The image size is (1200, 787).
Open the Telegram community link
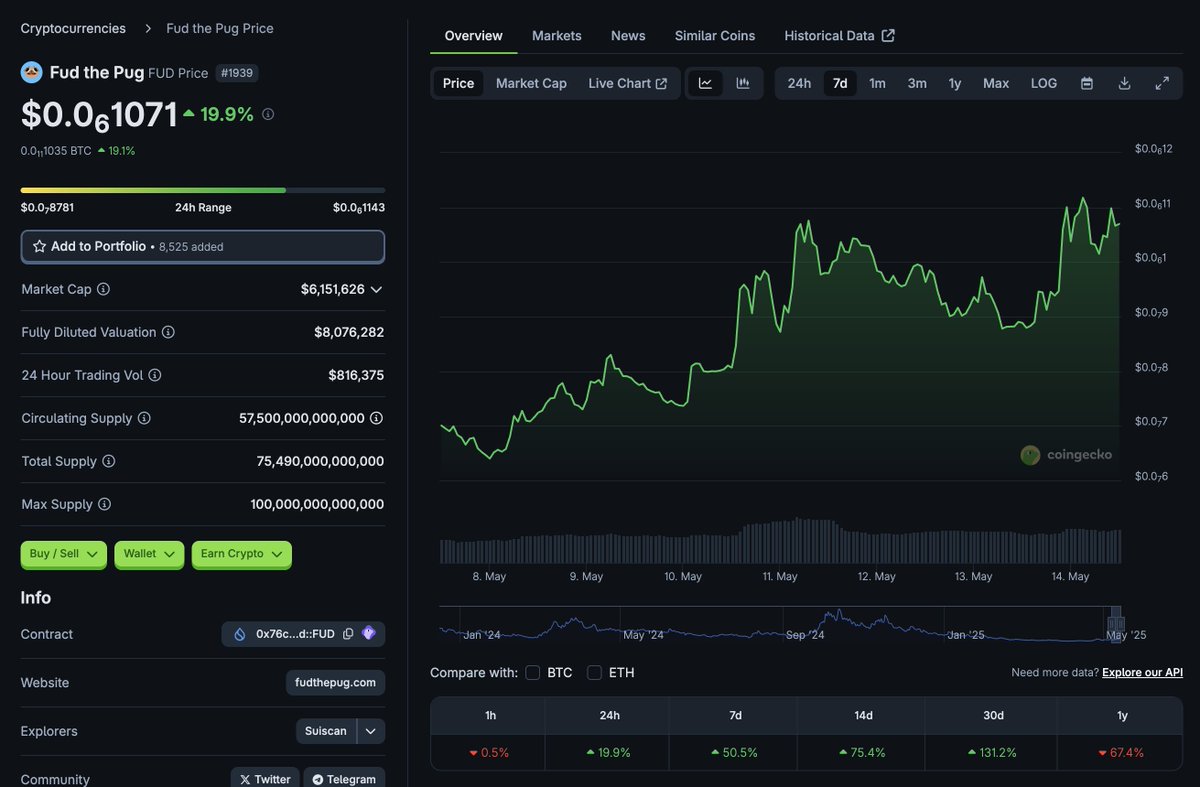coord(344,779)
